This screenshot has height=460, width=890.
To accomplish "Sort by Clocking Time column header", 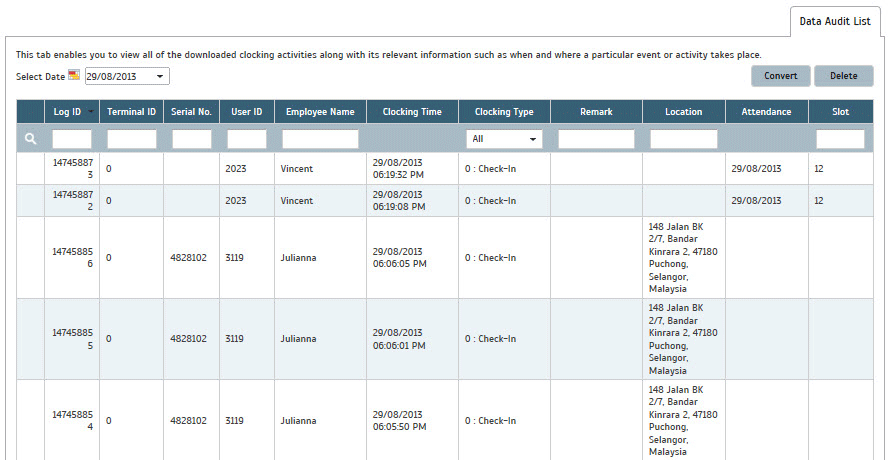I will (x=412, y=112).
